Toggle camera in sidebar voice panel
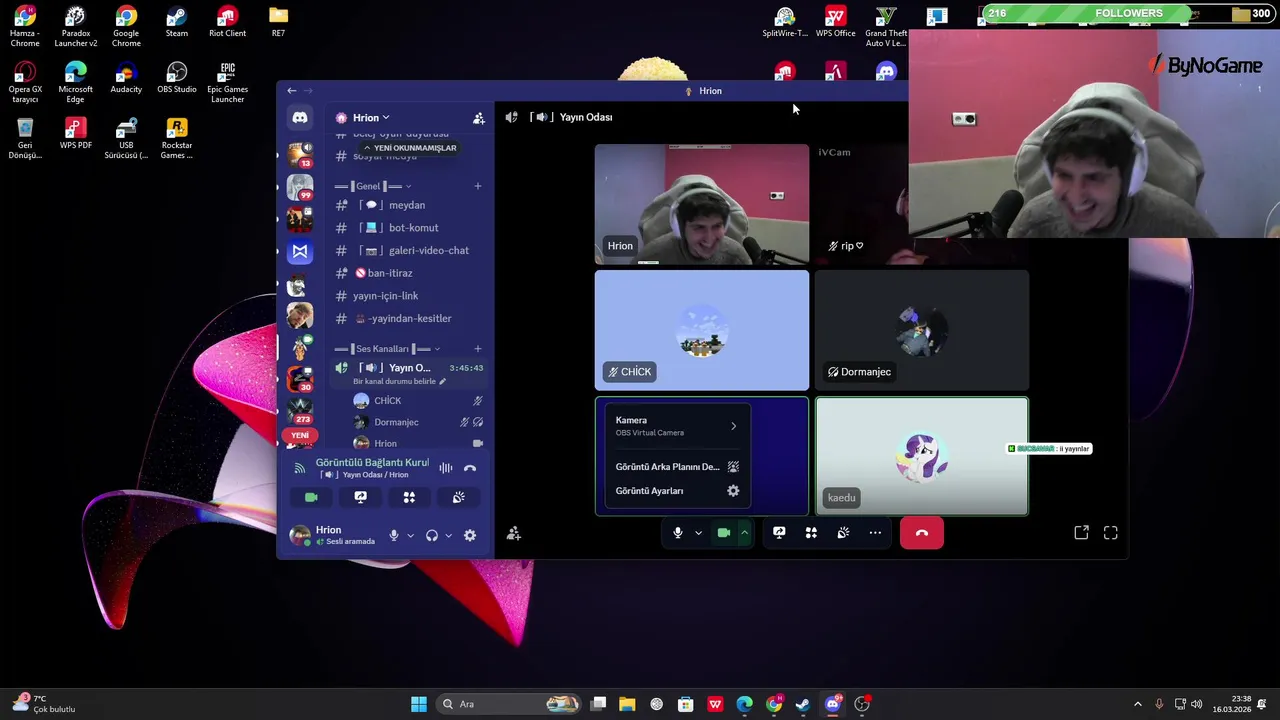This screenshot has height=720, width=1280. 311,497
